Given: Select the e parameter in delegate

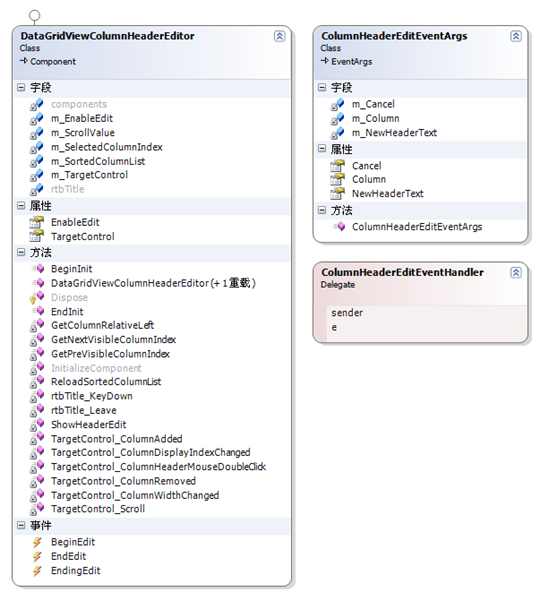Looking at the screenshot, I should (x=334, y=328).
